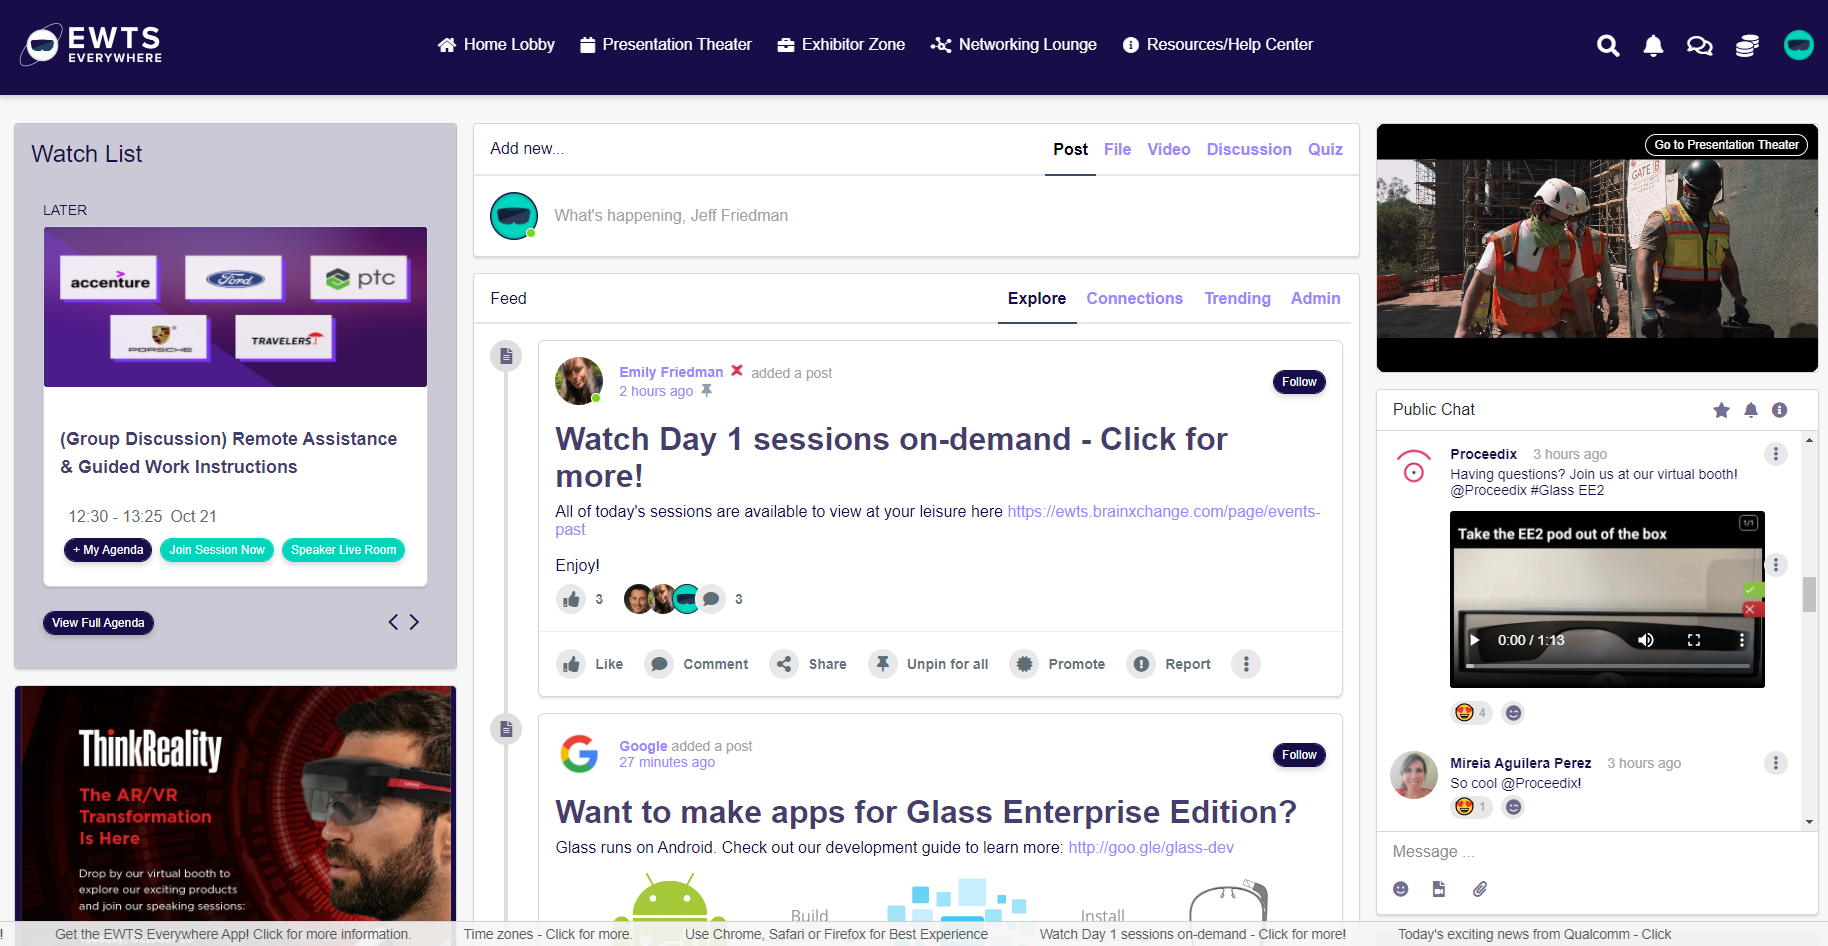Image resolution: width=1828 pixels, height=946 pixels.
Task: Click paperclip attachment icon in chat
Action: 1480,889
